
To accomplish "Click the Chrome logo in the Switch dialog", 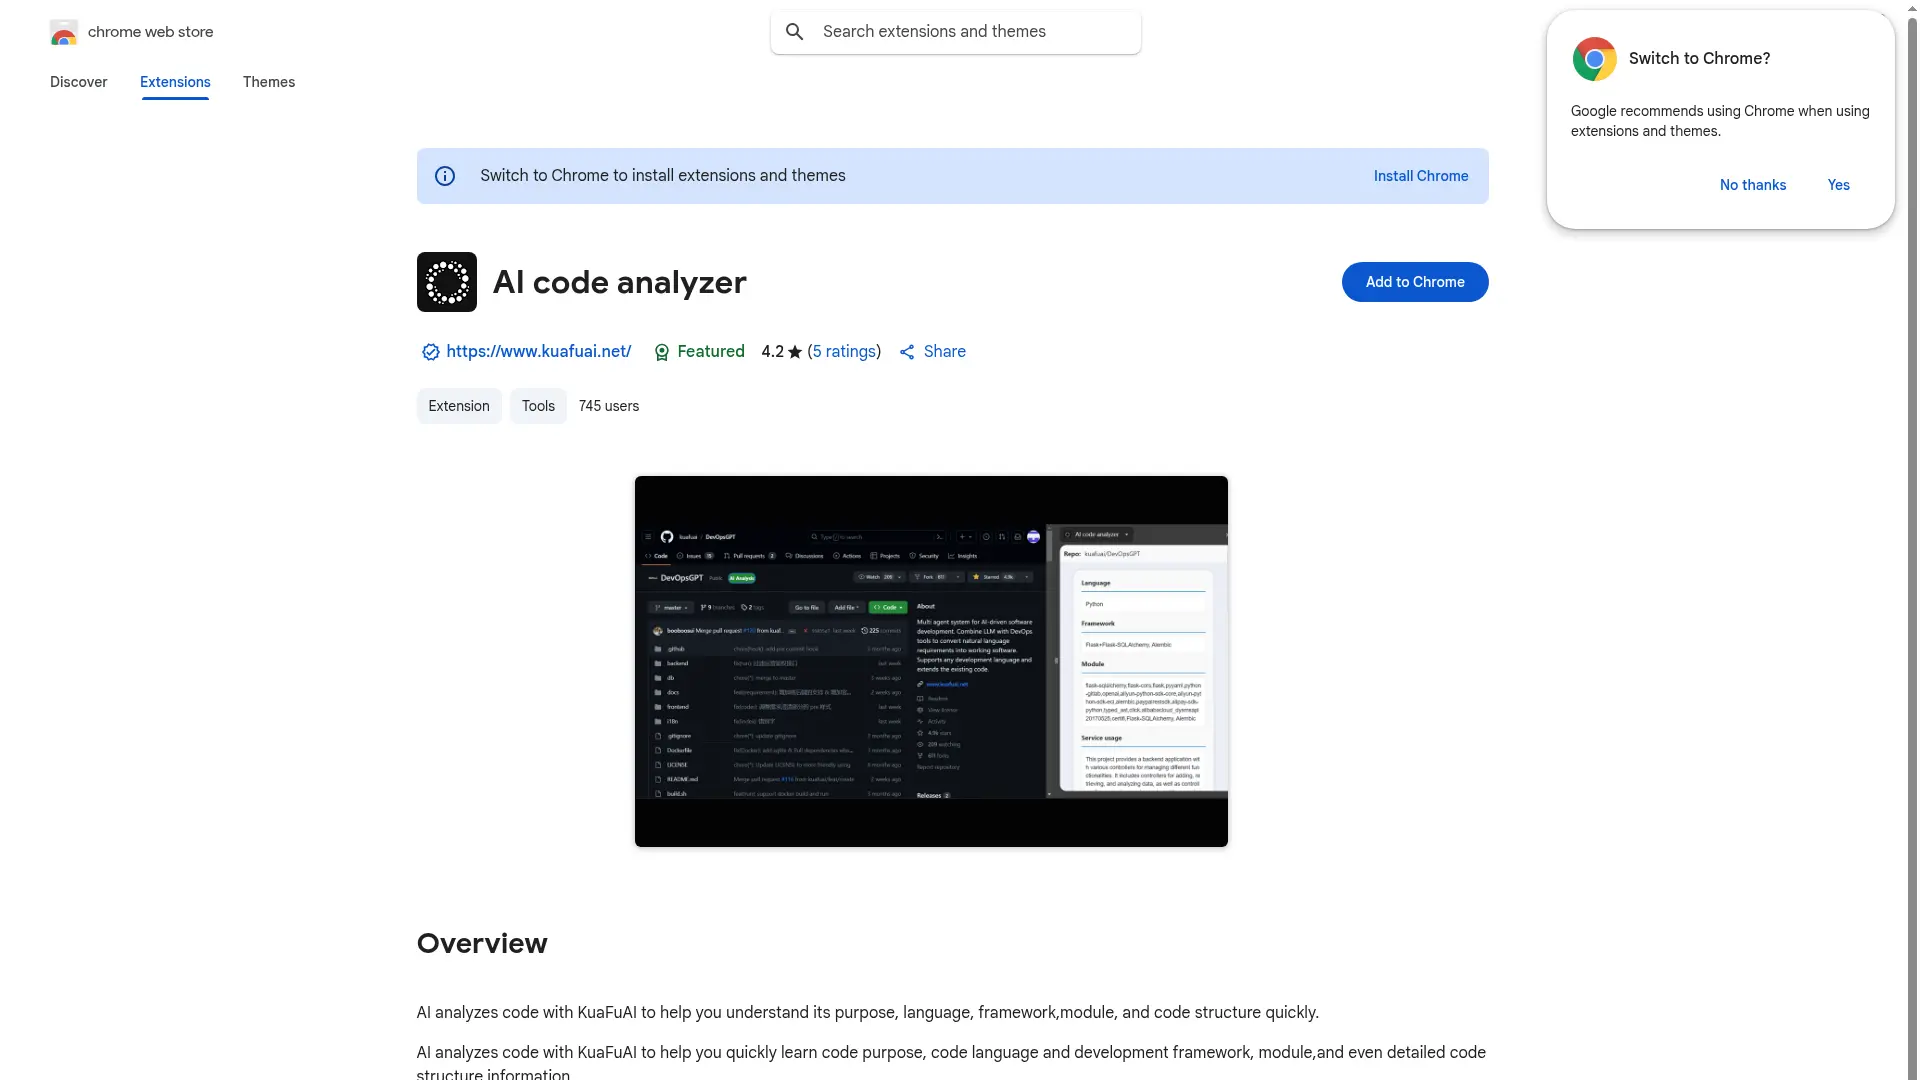I will pos(1595,58).
